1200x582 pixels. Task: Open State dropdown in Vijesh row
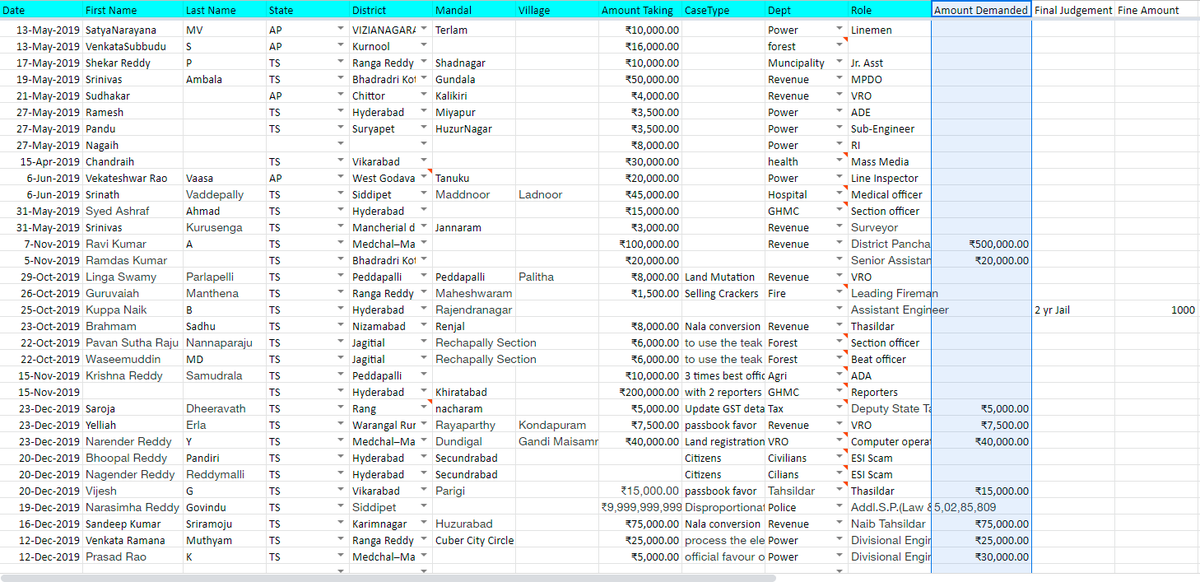pos(341,491)
